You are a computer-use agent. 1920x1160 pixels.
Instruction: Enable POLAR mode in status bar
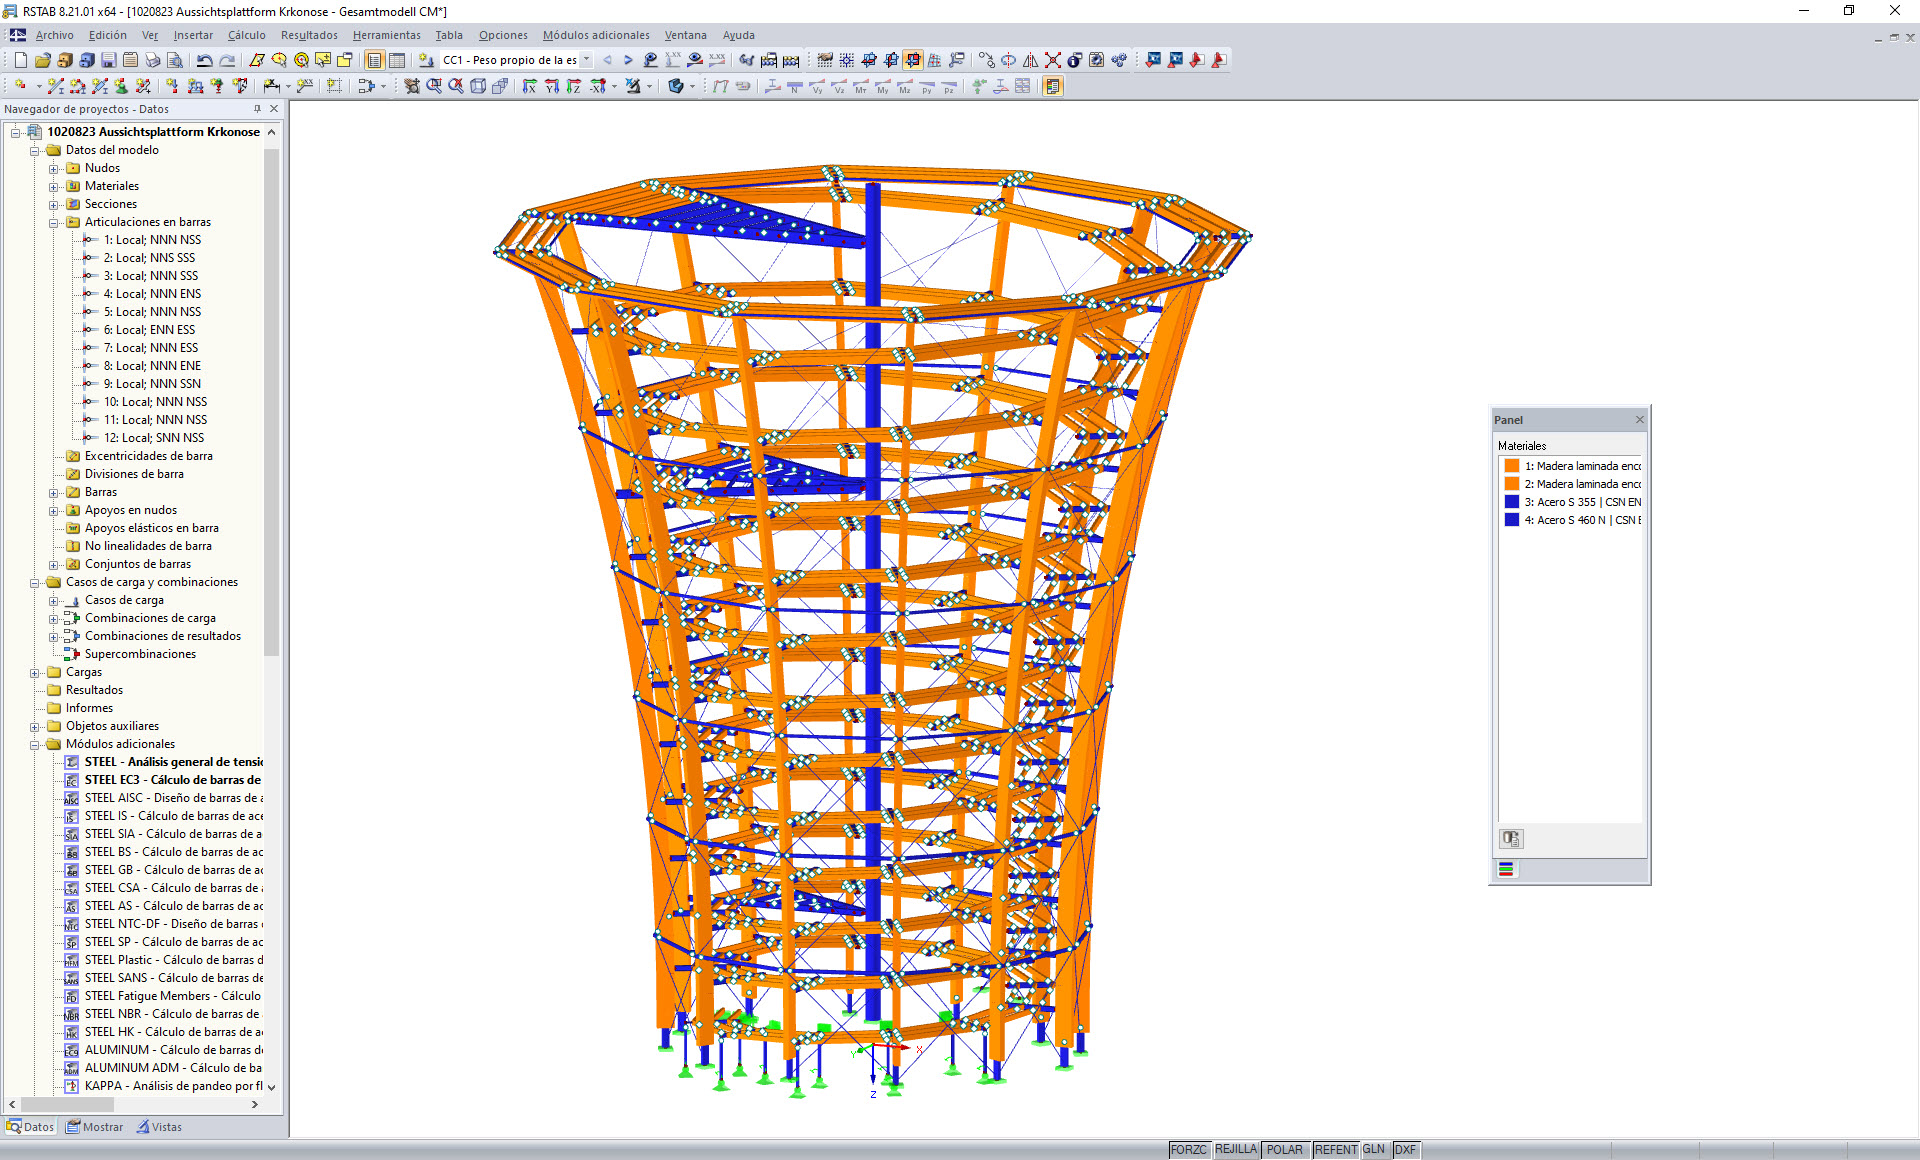point(1286,1149)
